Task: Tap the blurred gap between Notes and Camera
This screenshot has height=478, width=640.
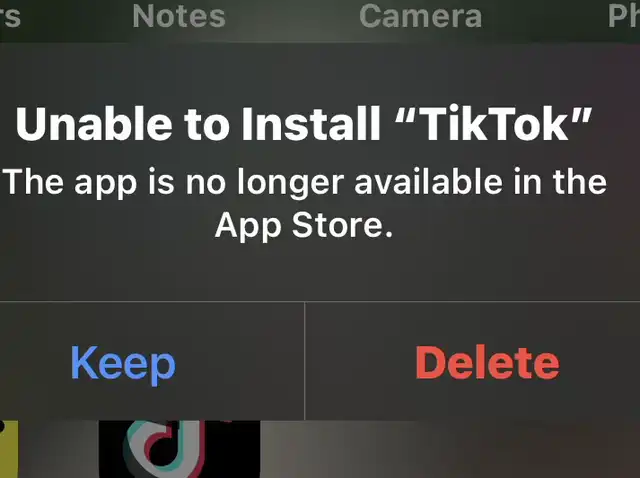Action: click(x=292, y=16)
